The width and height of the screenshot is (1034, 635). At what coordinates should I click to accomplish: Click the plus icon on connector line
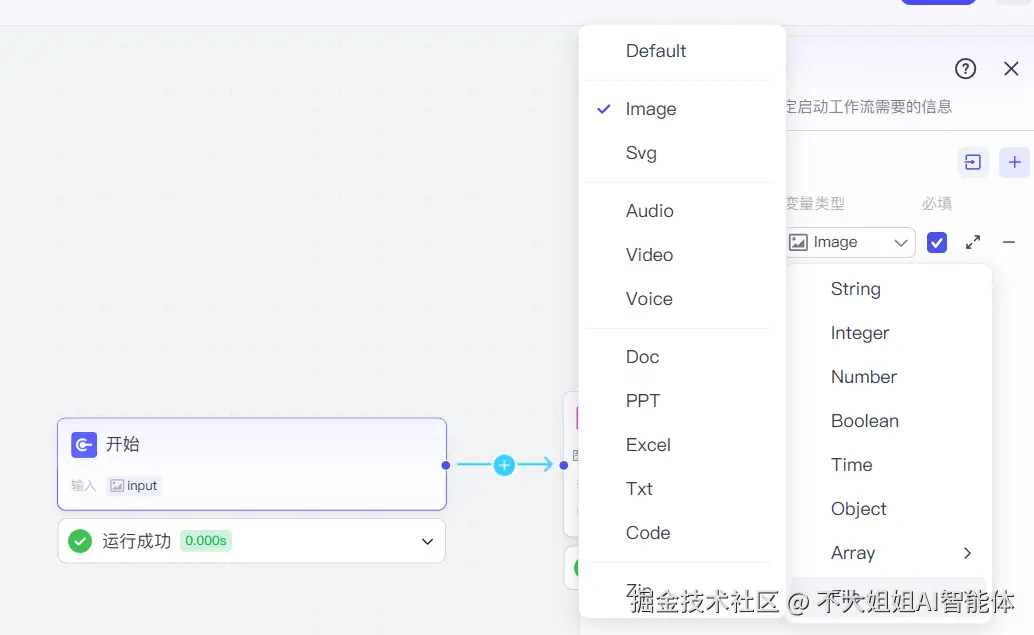pos(504,465)
